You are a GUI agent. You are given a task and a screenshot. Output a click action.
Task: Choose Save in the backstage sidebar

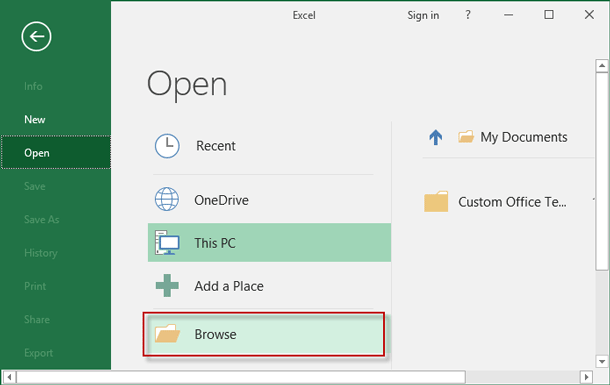click(x=35, y=186)
